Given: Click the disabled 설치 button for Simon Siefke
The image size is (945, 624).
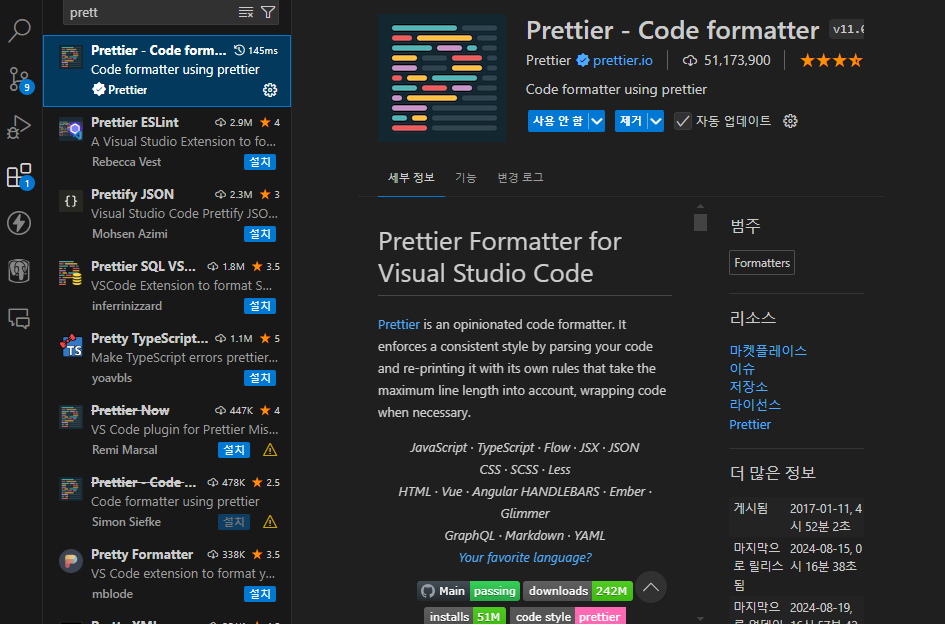Looking at the screenshot, I should (234, 522).
